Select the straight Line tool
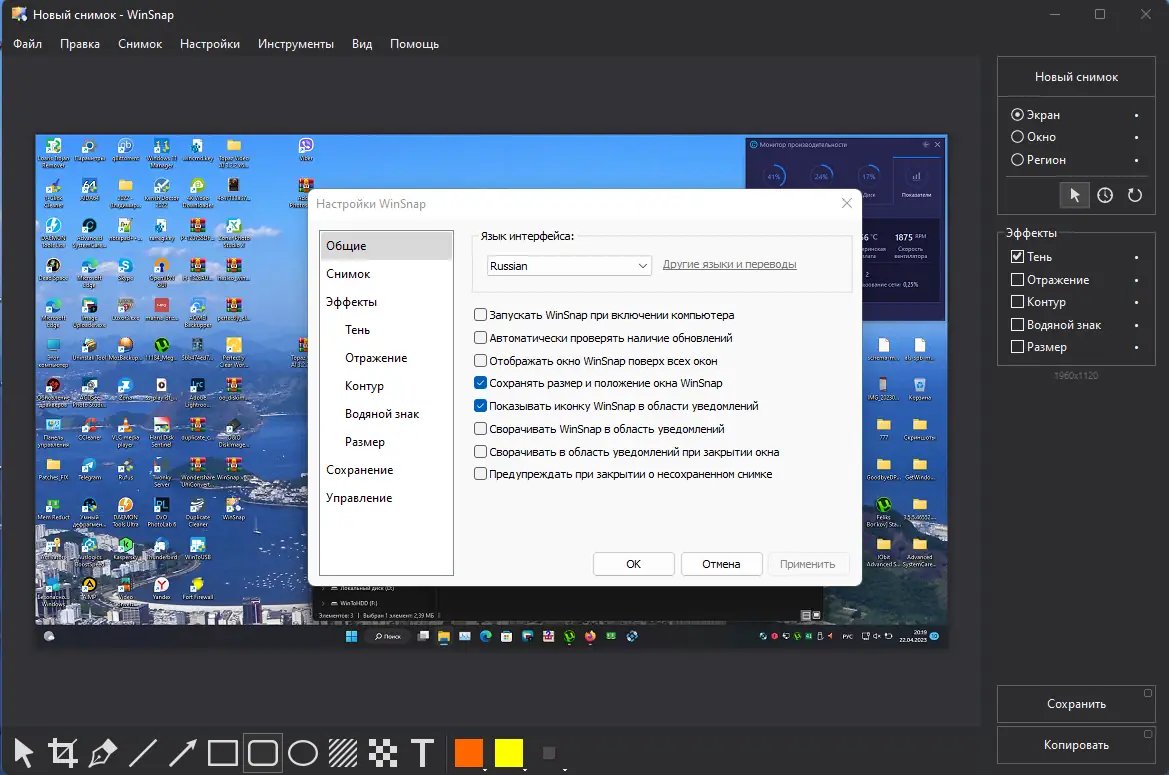This screenshot has width=1169, height=775. [x=142, y=753]
